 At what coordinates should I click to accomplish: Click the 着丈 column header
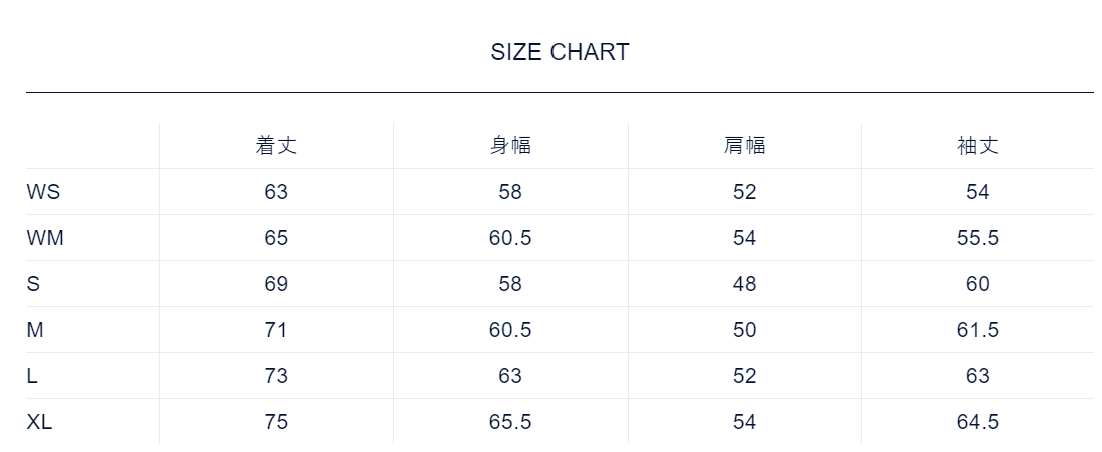276,146
